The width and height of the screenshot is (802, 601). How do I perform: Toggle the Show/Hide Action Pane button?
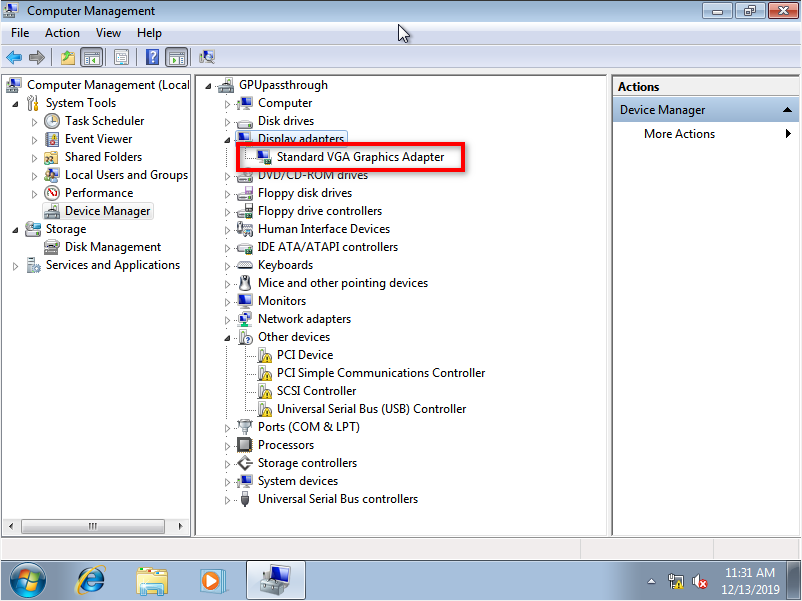pos(177,58)
